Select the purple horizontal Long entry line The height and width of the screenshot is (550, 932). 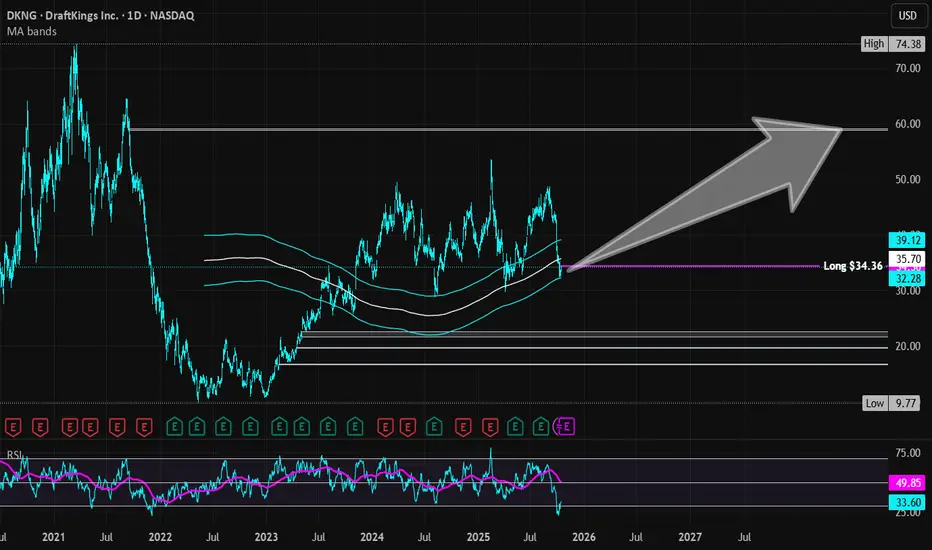coord(689,266)
